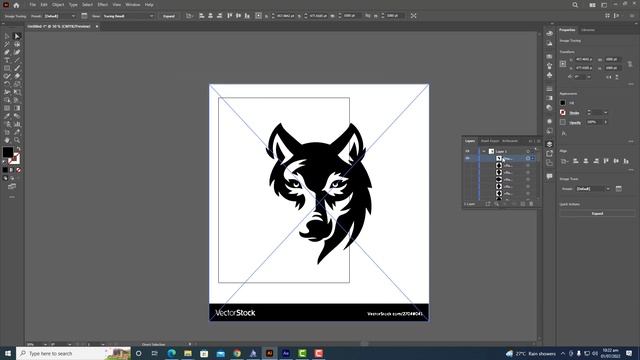Click the Windows Start button
The width and height of the screenshot is (640, 360).
[8, 353]
